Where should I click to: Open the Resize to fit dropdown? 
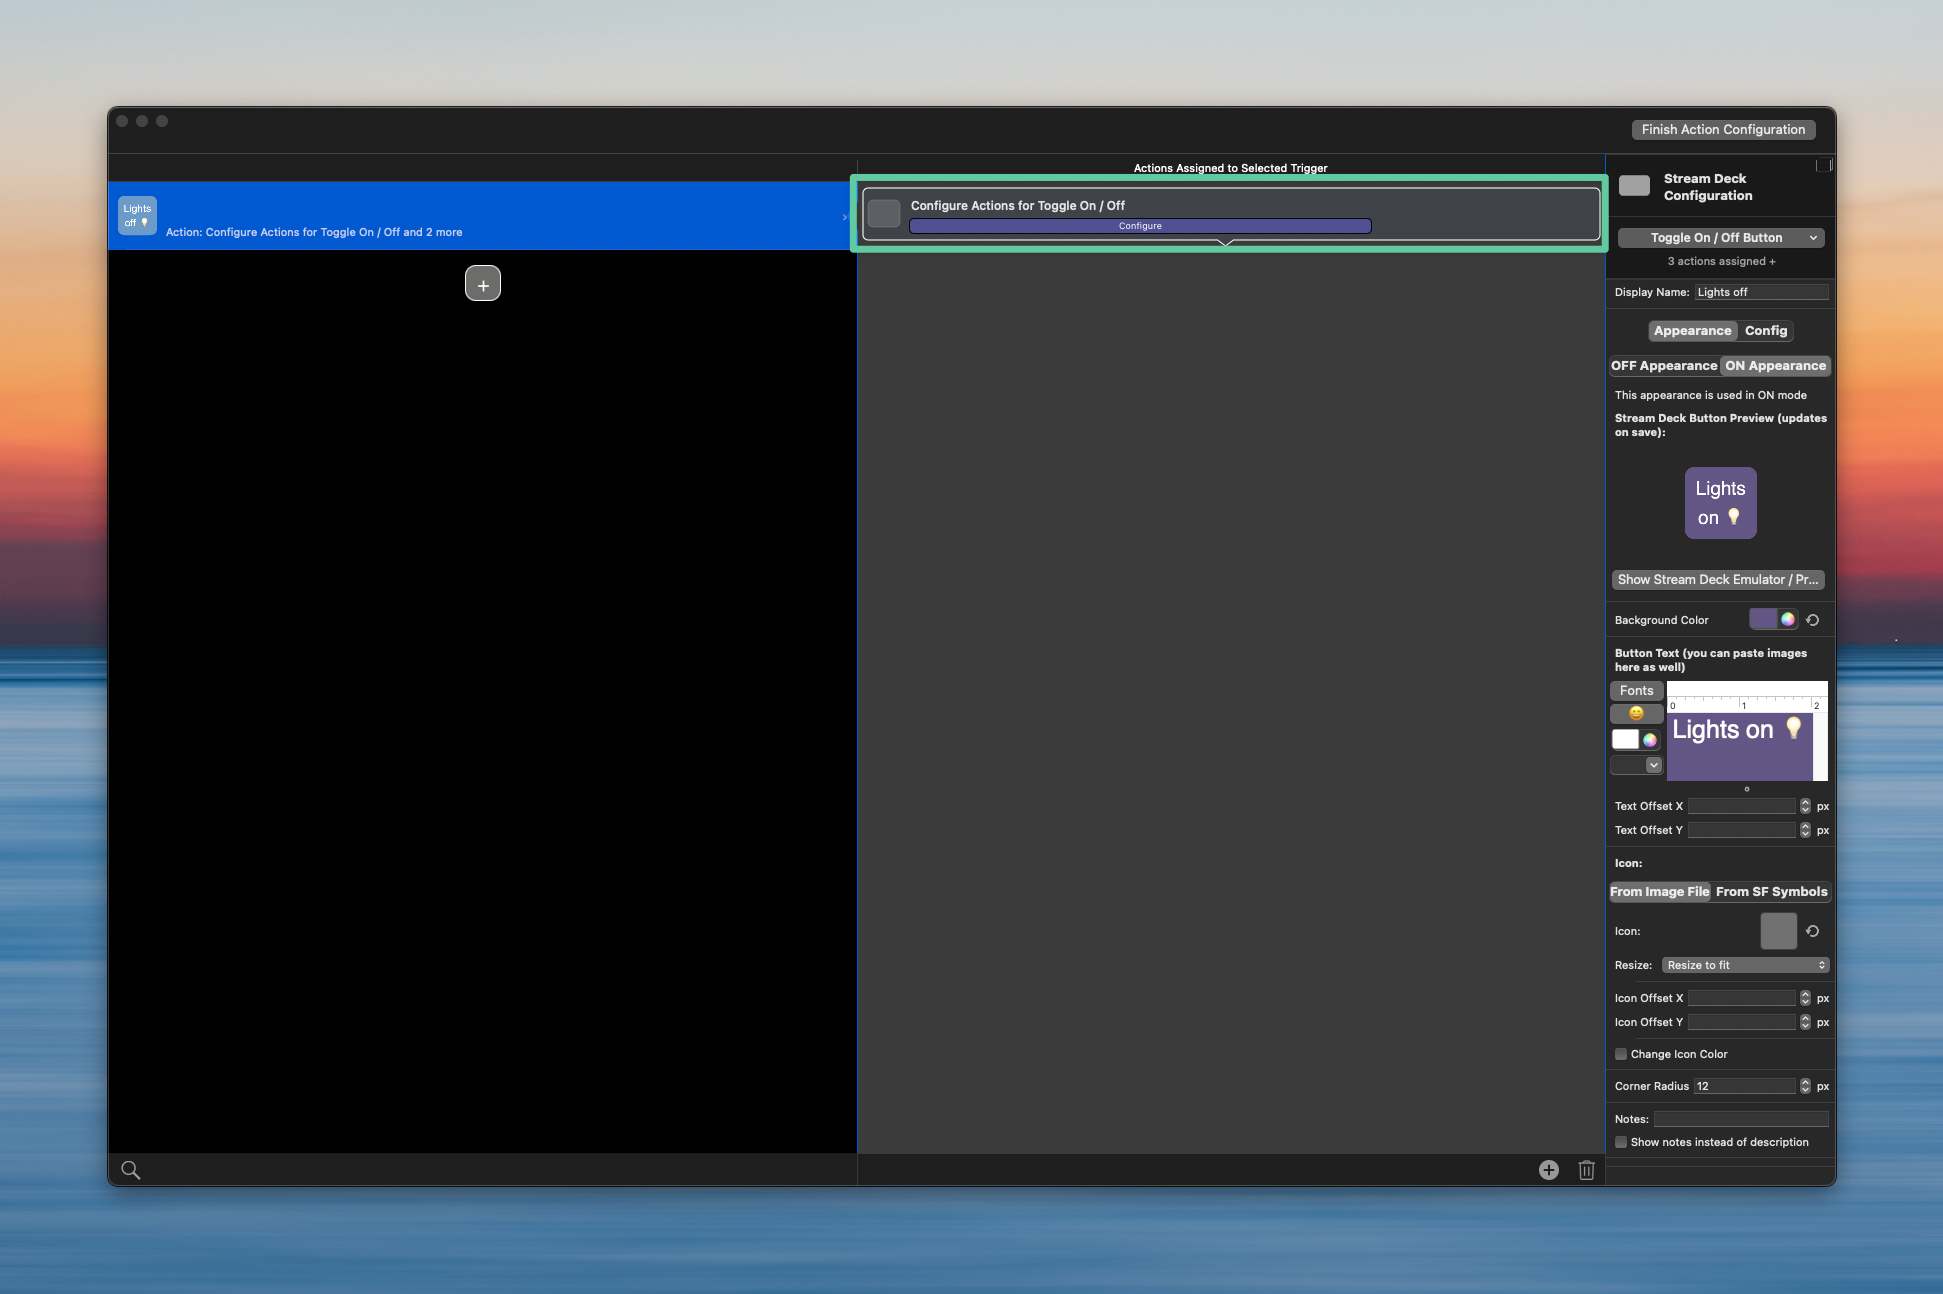pos(1745,965)
